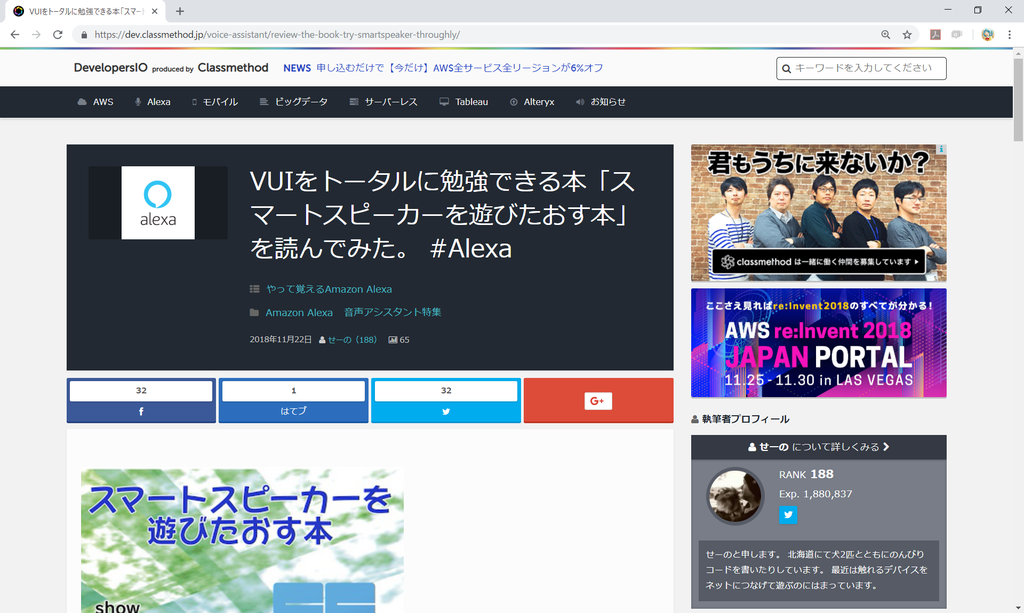Viewport: 1024px width, 613px height.
Task: Click the browser forward arrow
Action: 36,35
